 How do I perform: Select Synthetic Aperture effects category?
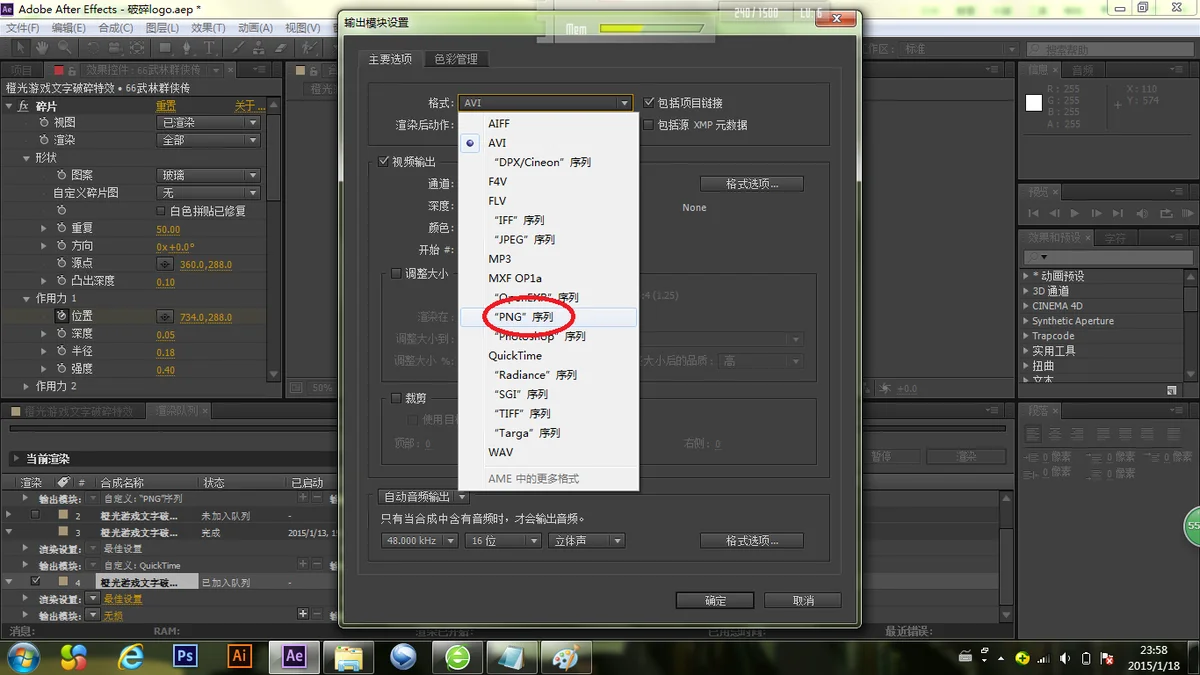1073,321
